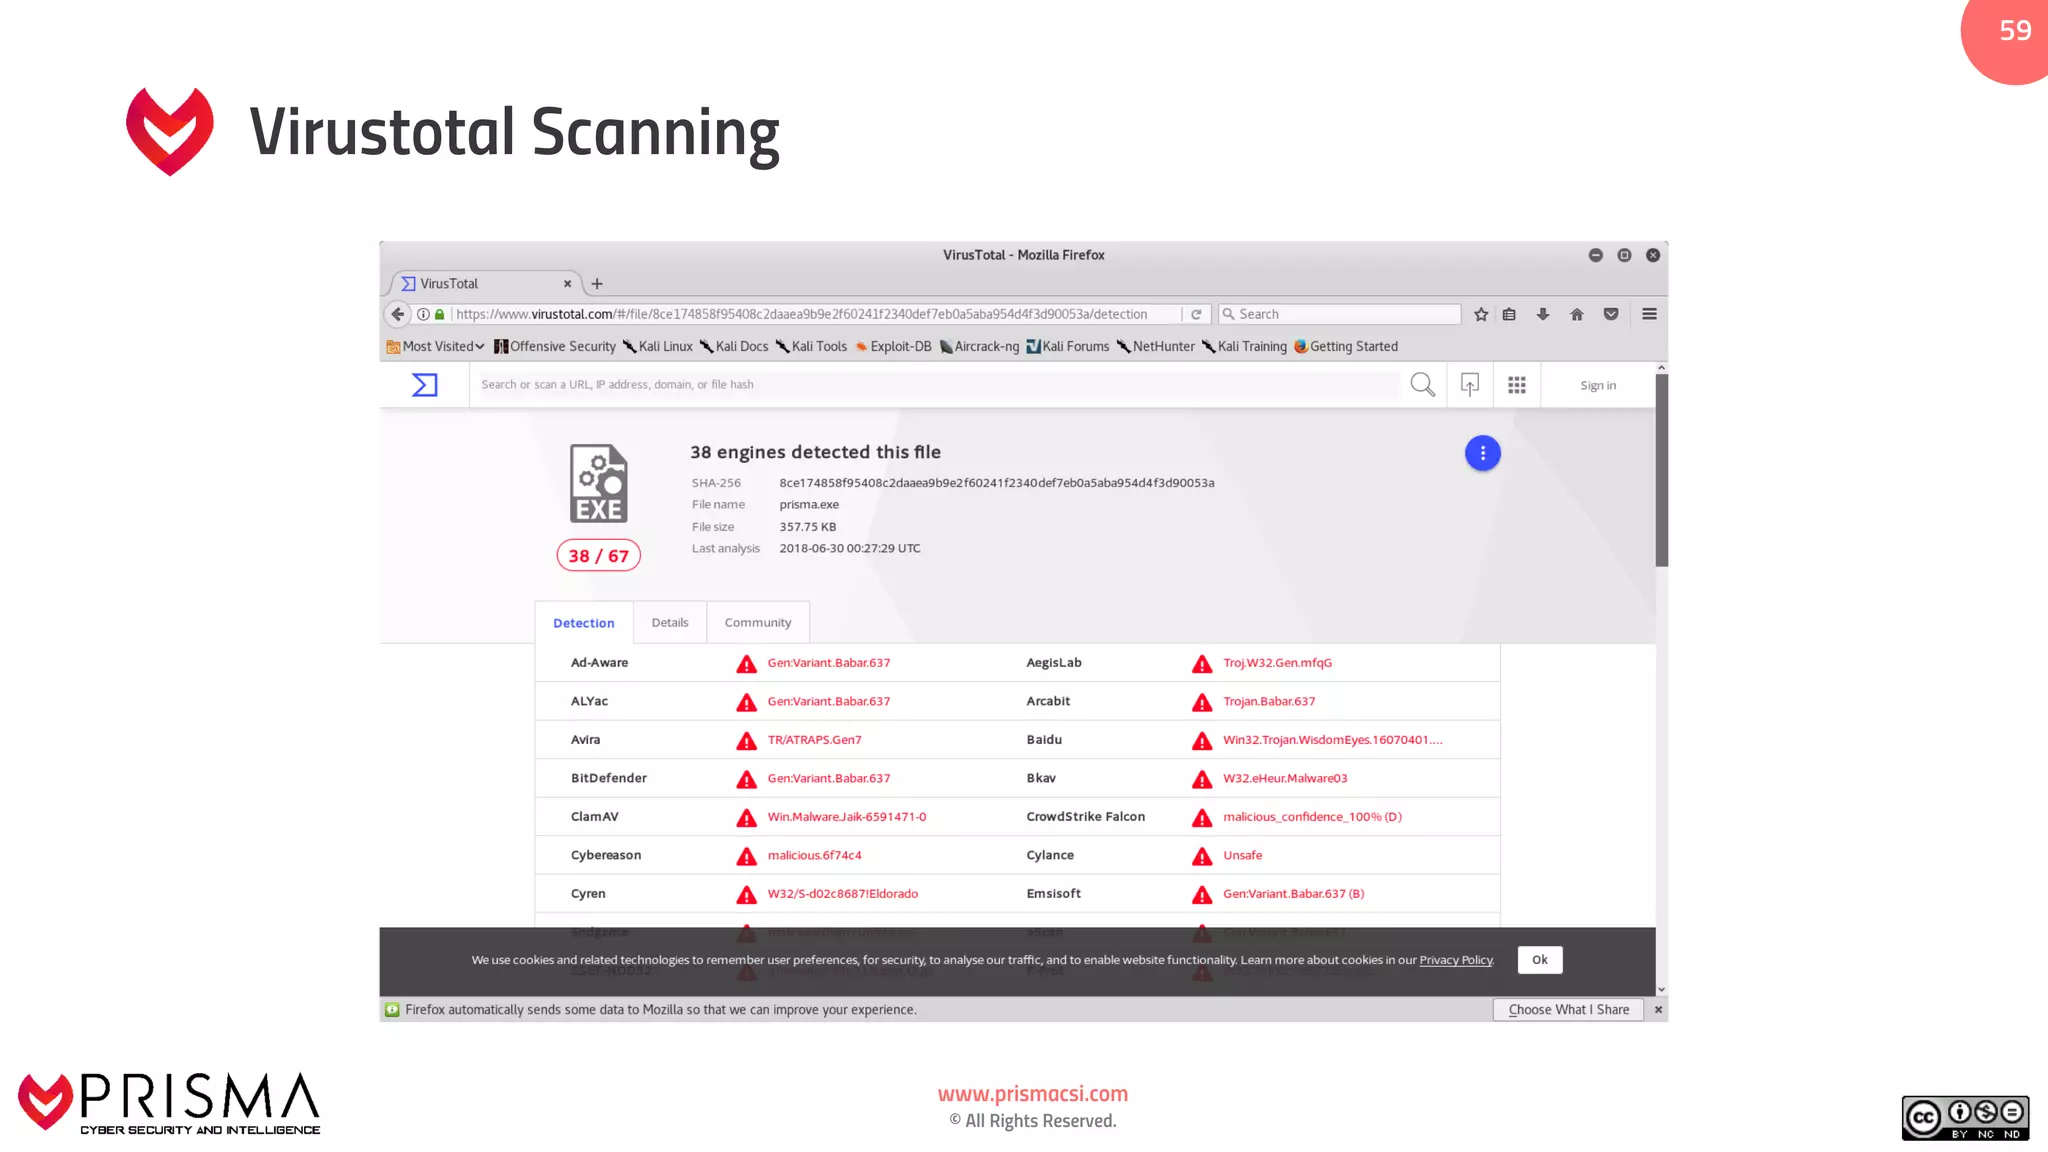
Task: Click the prisma.exe file name
Action: pyautogui.click(x=809, y=505)
